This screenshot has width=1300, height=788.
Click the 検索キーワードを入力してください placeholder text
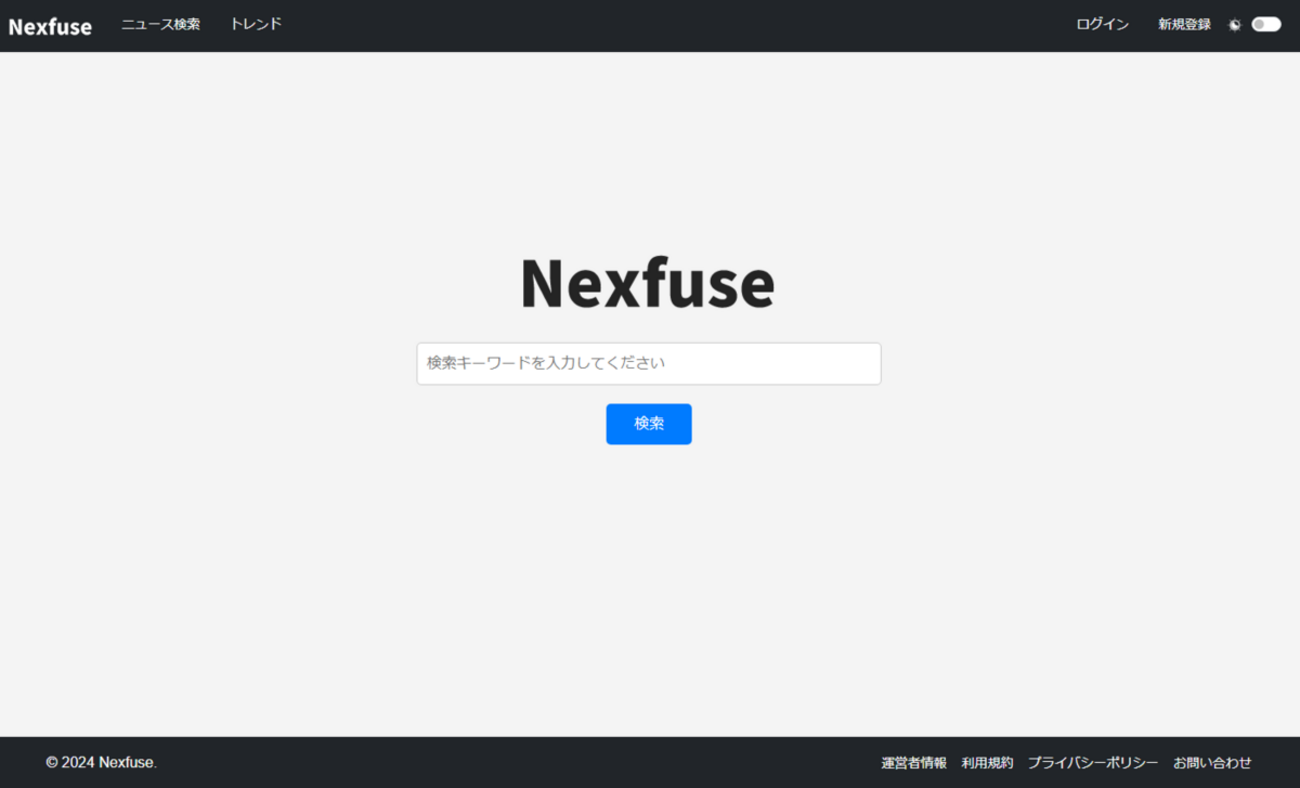click(x=546, y=363)
